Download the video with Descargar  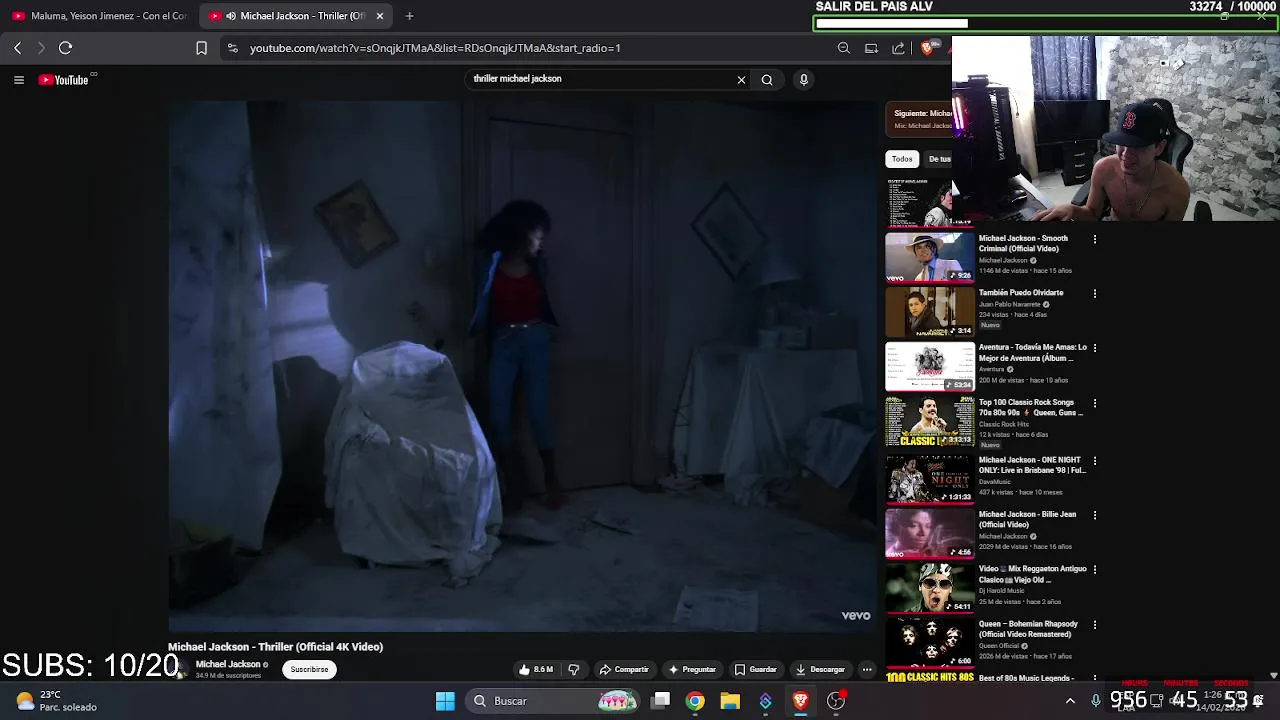tap(821, 670)
